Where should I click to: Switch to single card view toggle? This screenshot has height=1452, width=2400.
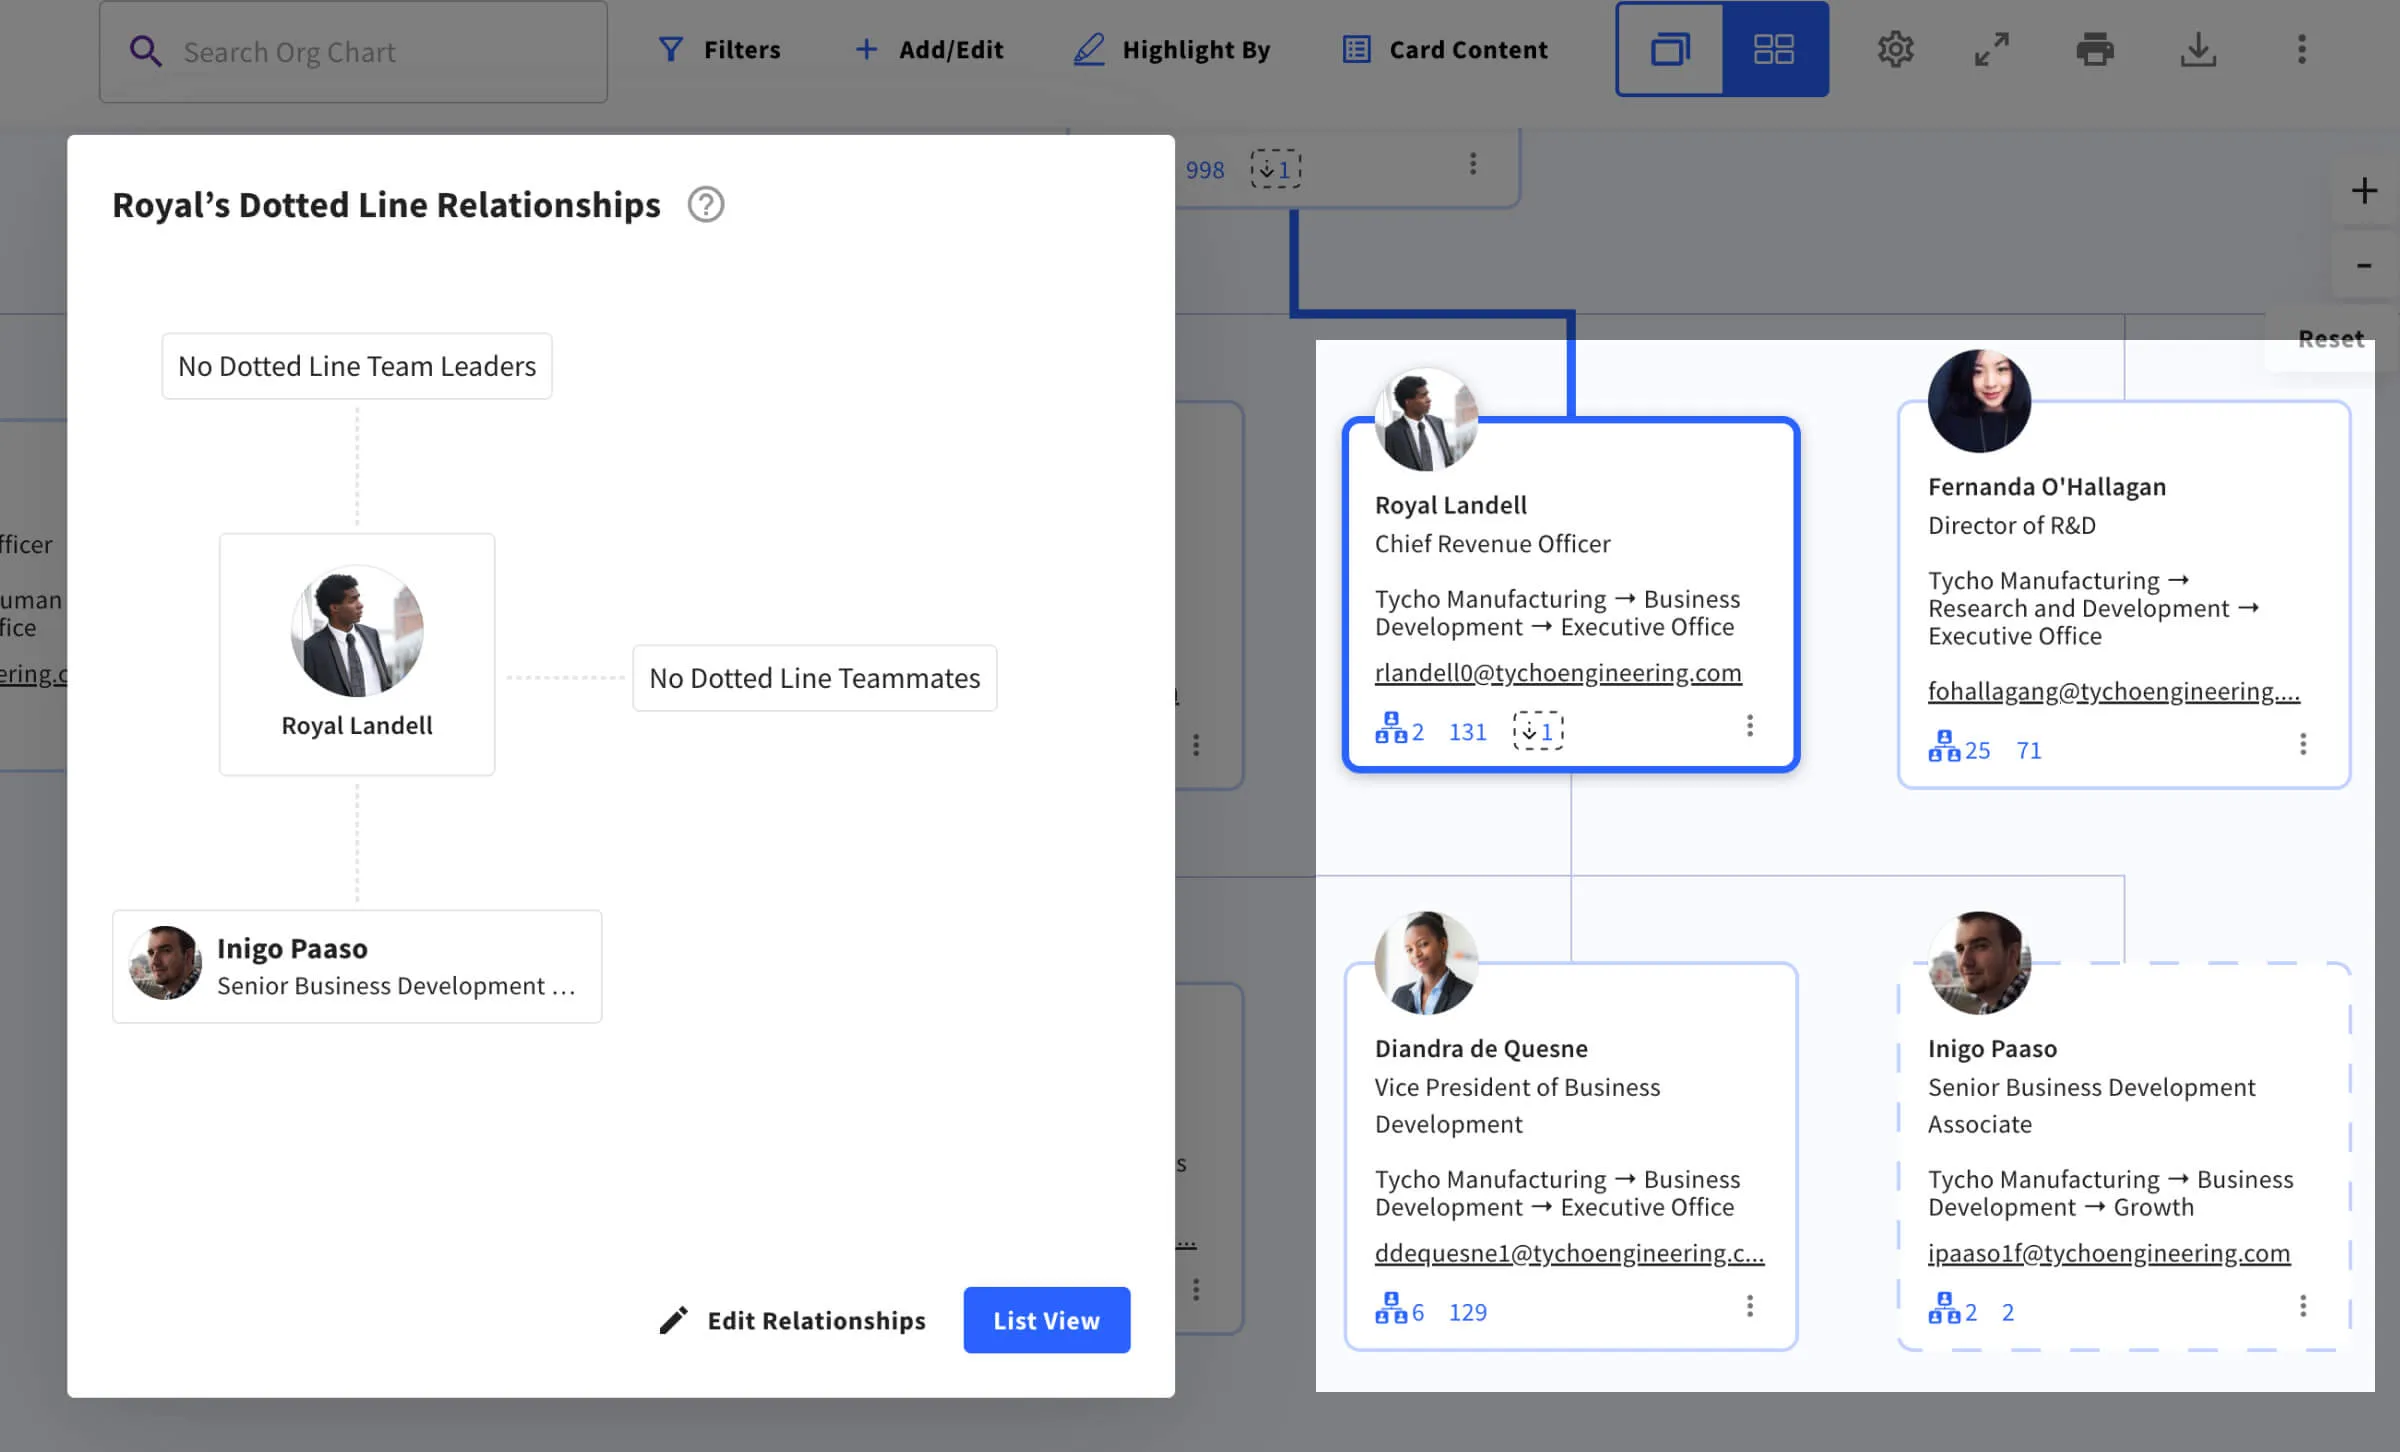pos(1670,49)
